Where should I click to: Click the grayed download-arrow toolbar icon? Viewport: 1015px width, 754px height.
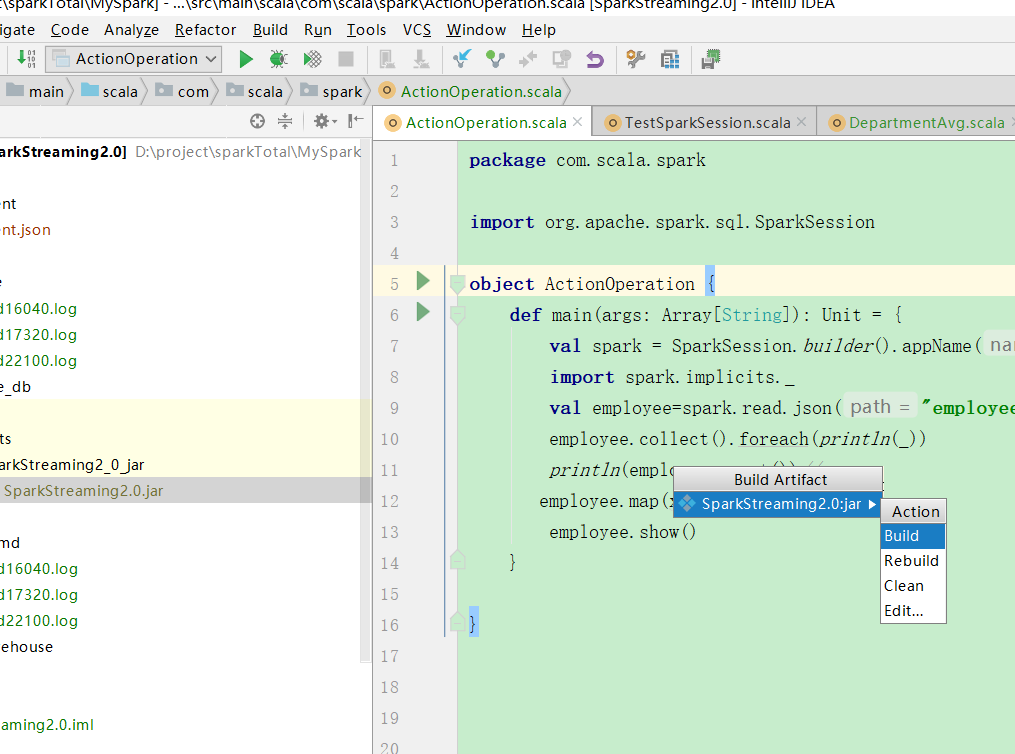coord(421,59)
